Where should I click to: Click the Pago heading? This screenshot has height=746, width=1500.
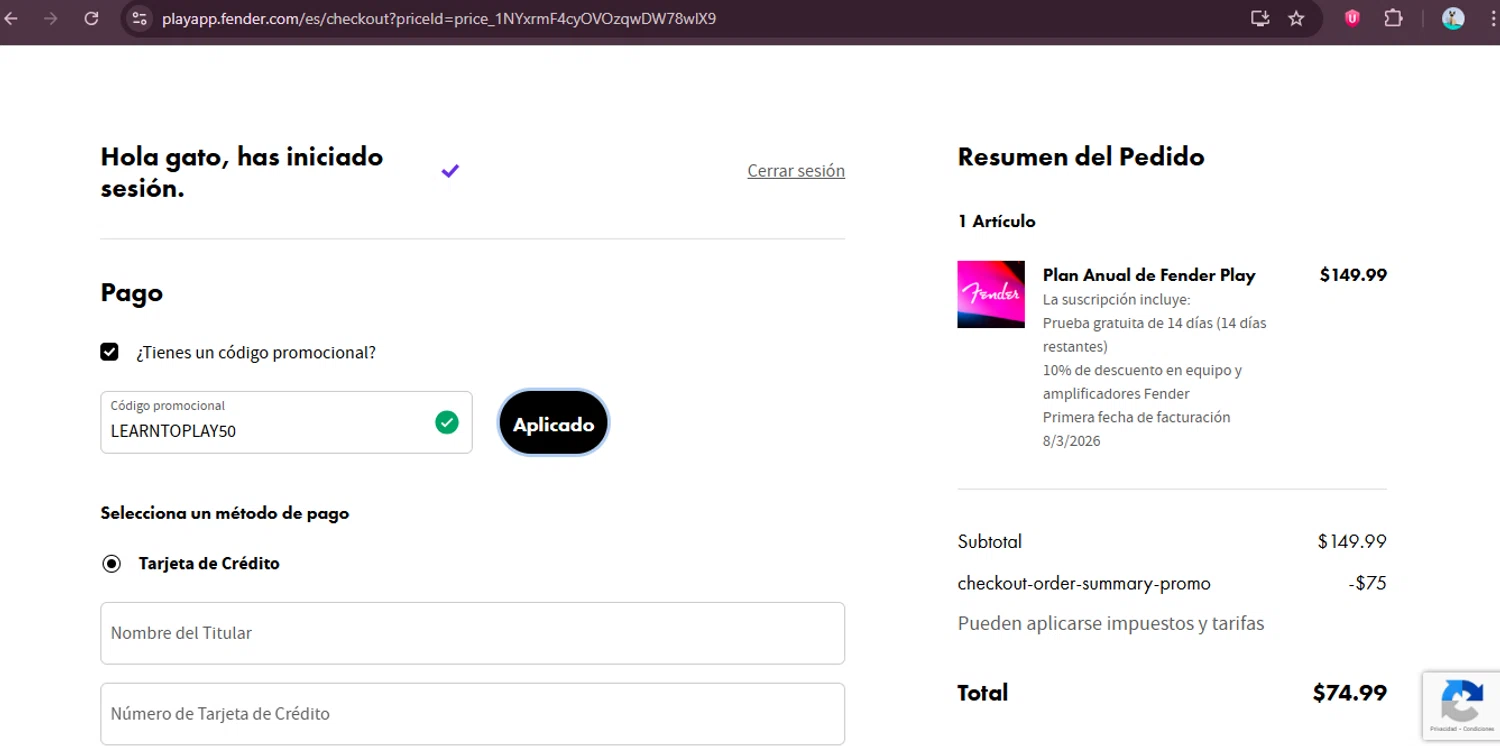click(132, 293)
